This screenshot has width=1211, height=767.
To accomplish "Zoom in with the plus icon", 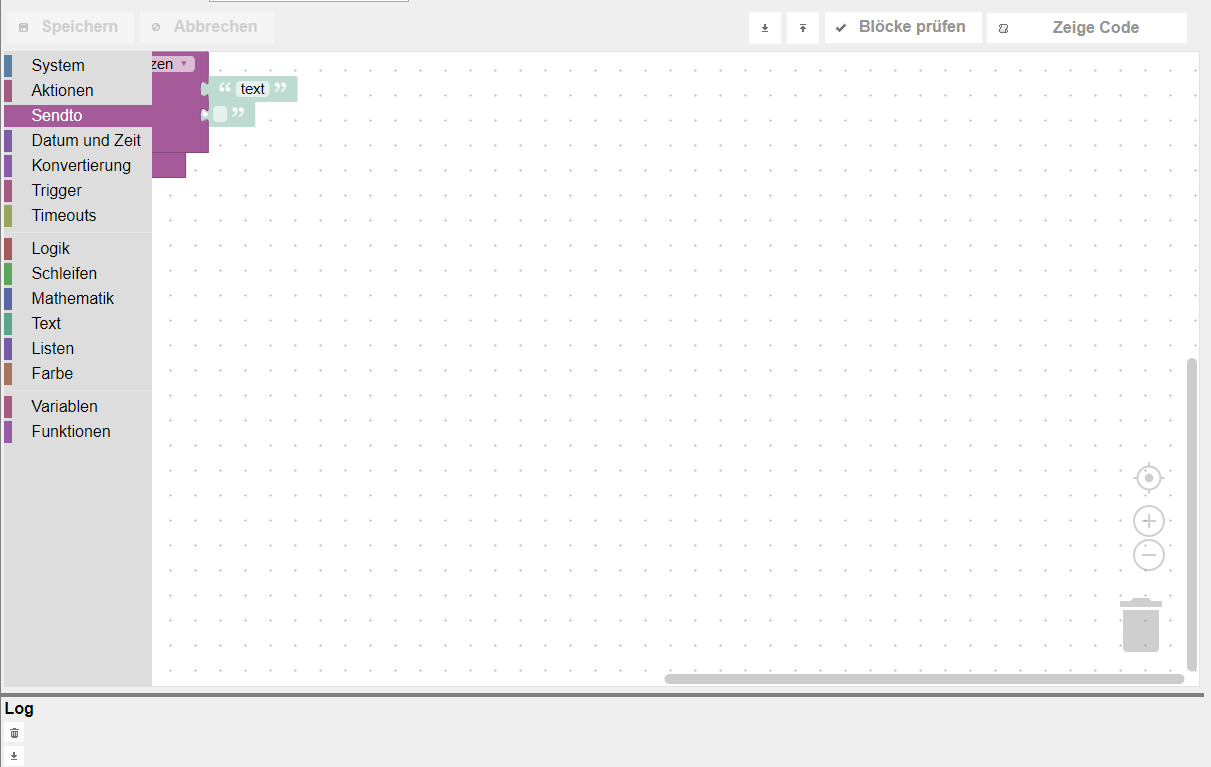I will [x=1148, y=520].
